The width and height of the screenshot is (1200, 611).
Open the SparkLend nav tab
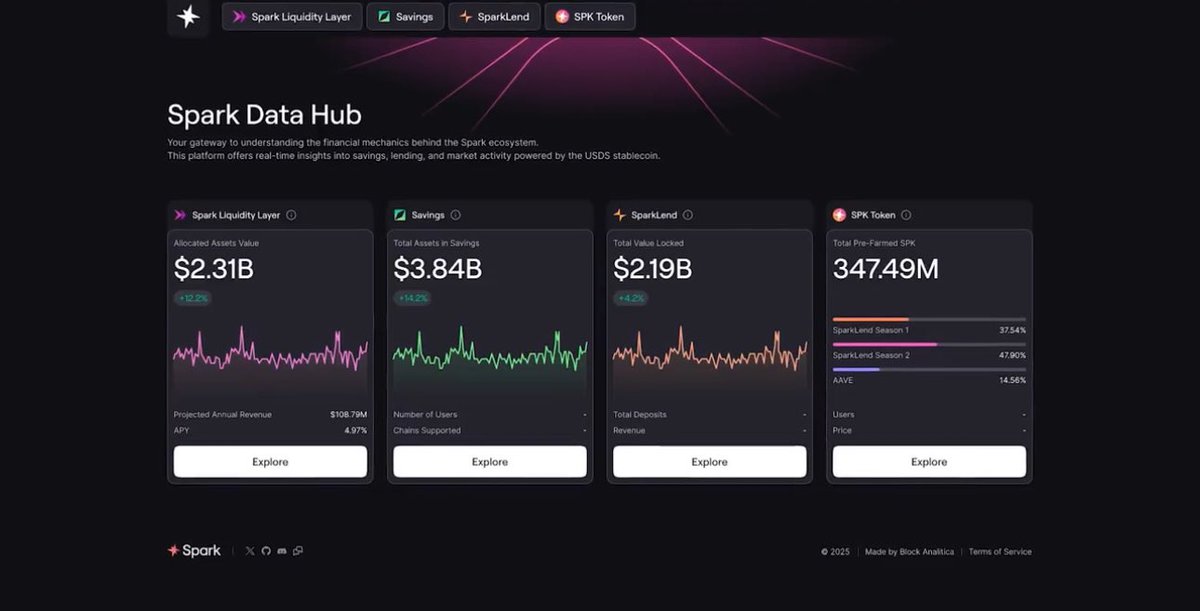pyautogui.click(x=495, y=17)
